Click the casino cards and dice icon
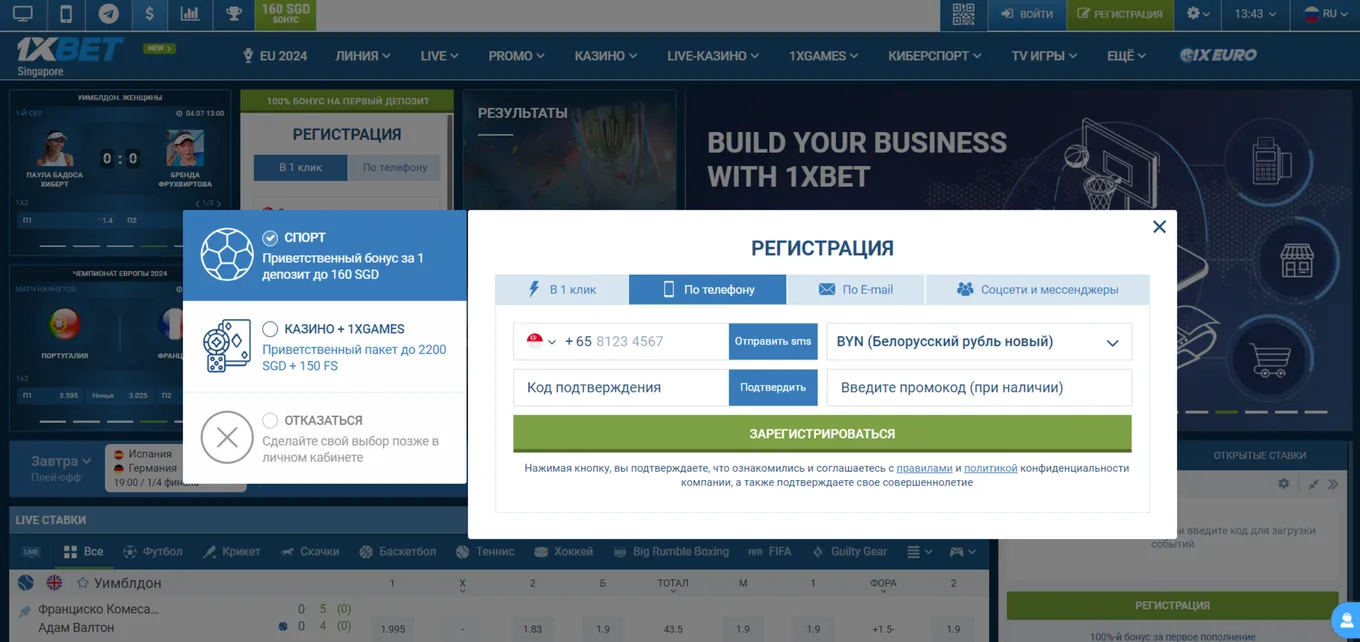This screenshot has height=642, width=1360. coord(227,347)
